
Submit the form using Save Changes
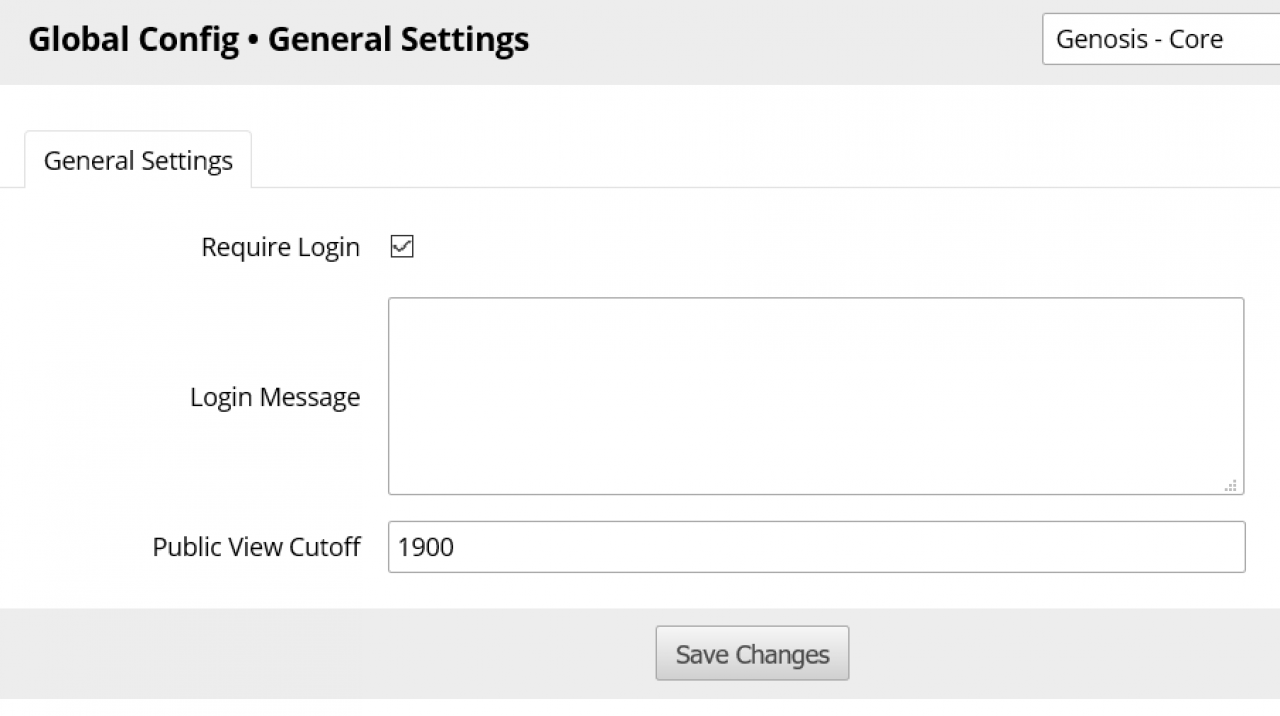752,654
